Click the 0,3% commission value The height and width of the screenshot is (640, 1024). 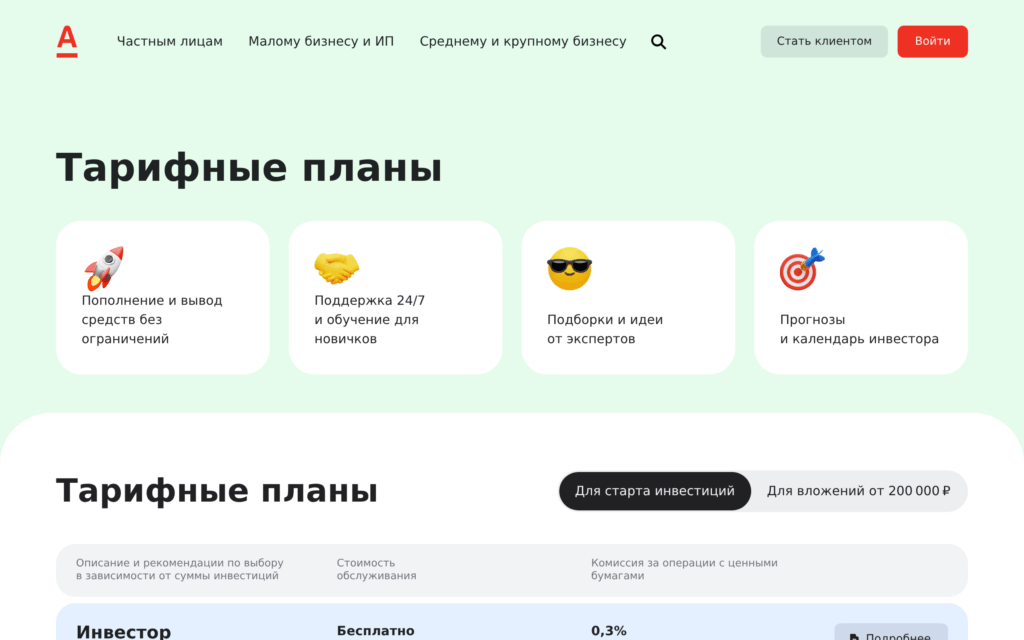pyautogui.click(x=609, y=631)
